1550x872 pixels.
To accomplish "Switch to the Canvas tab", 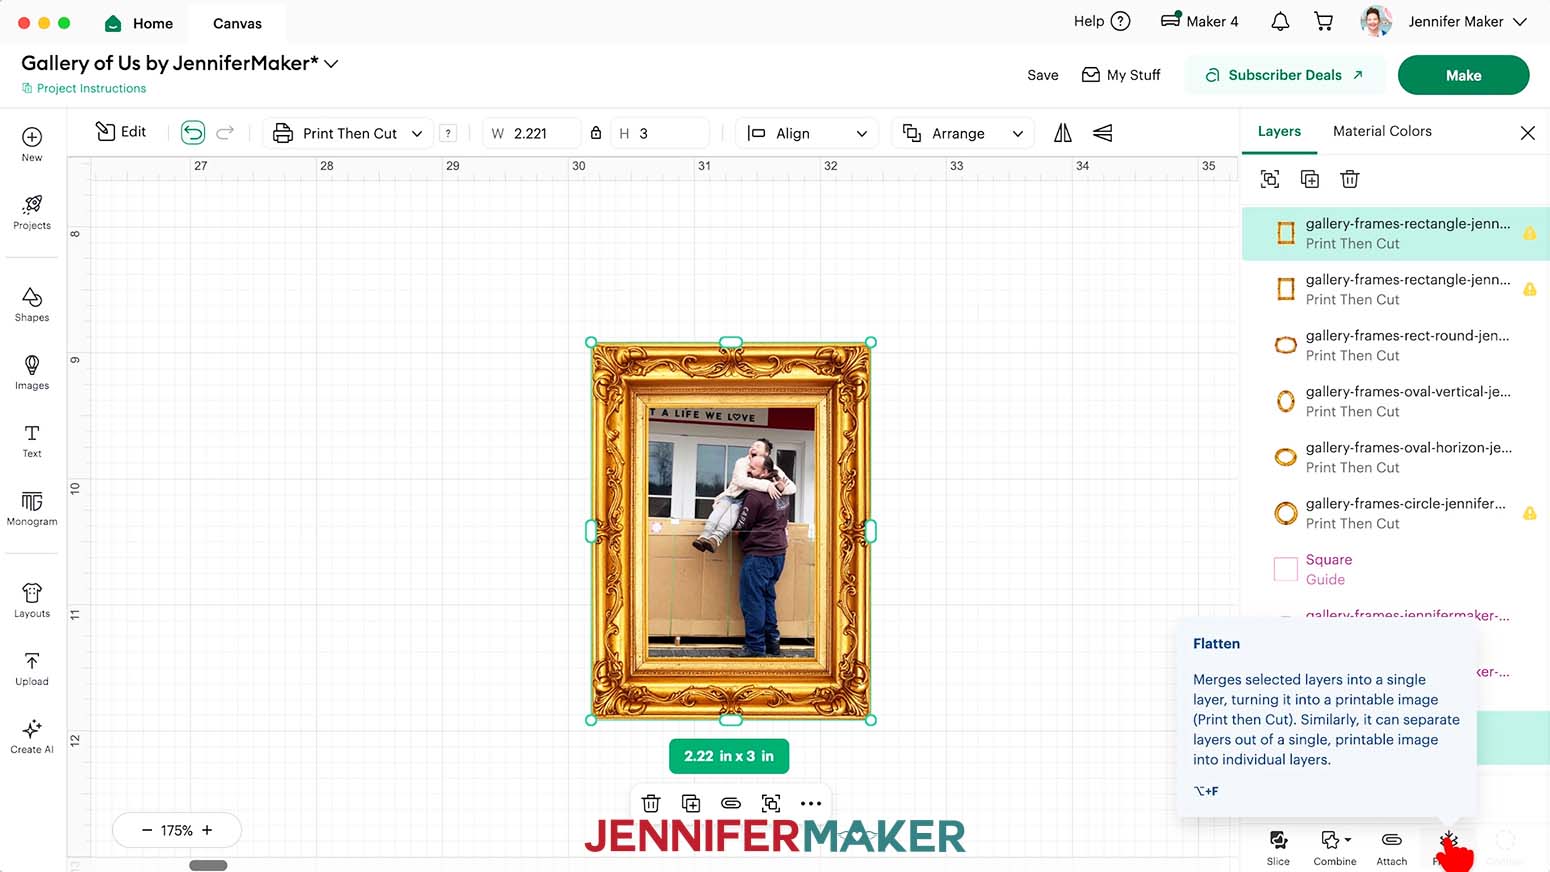I will click(237, 23).
